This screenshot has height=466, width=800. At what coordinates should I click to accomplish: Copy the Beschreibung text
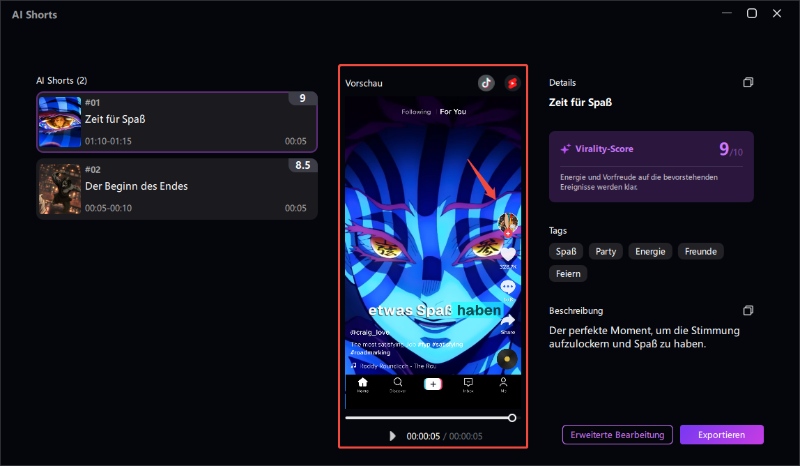[x=748, y=310]
